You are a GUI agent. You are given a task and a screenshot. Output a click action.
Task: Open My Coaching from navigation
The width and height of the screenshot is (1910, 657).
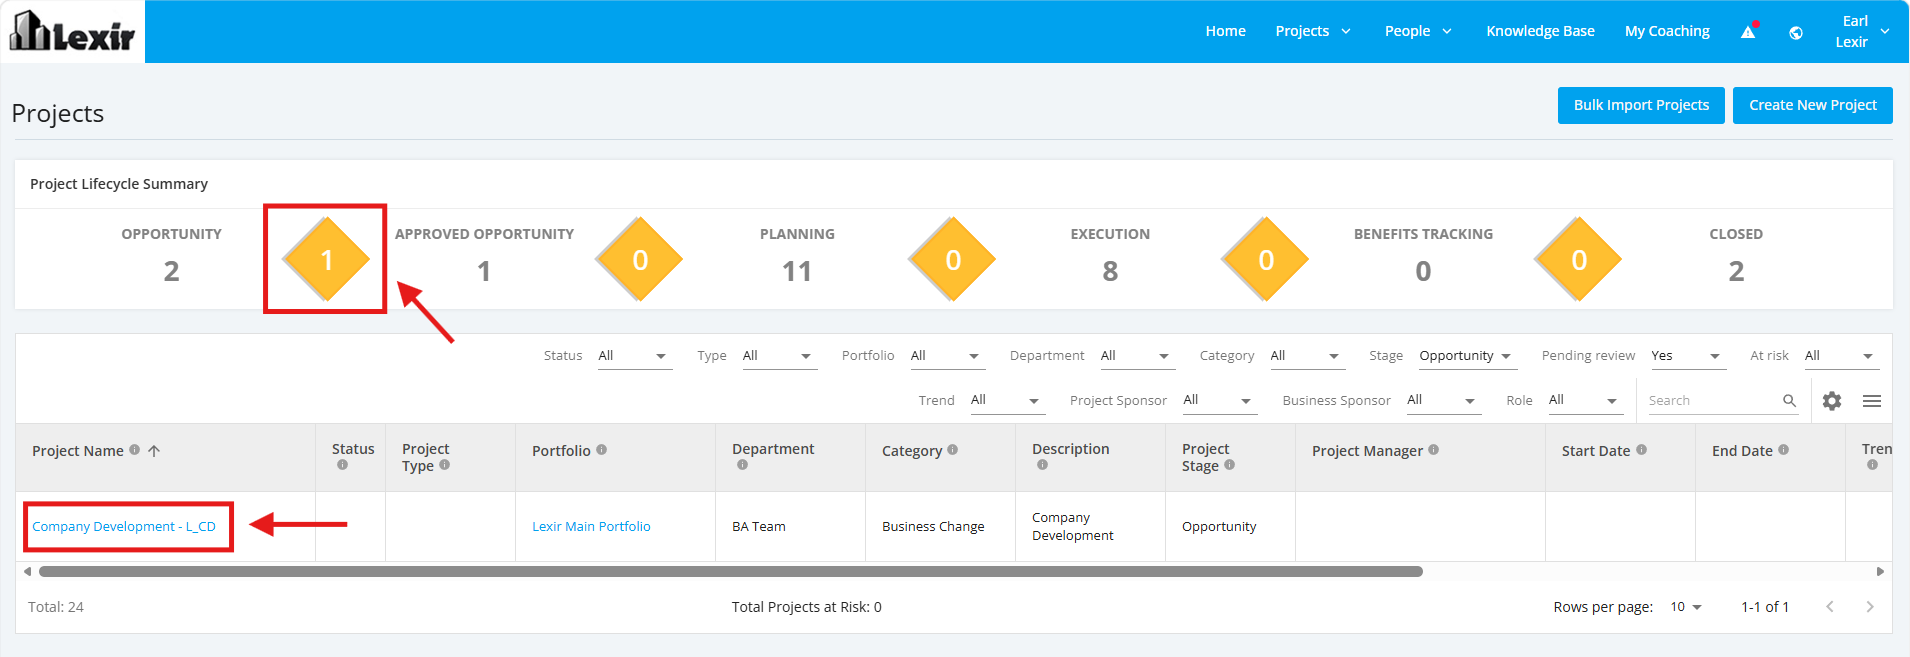tap(1667, 31)
